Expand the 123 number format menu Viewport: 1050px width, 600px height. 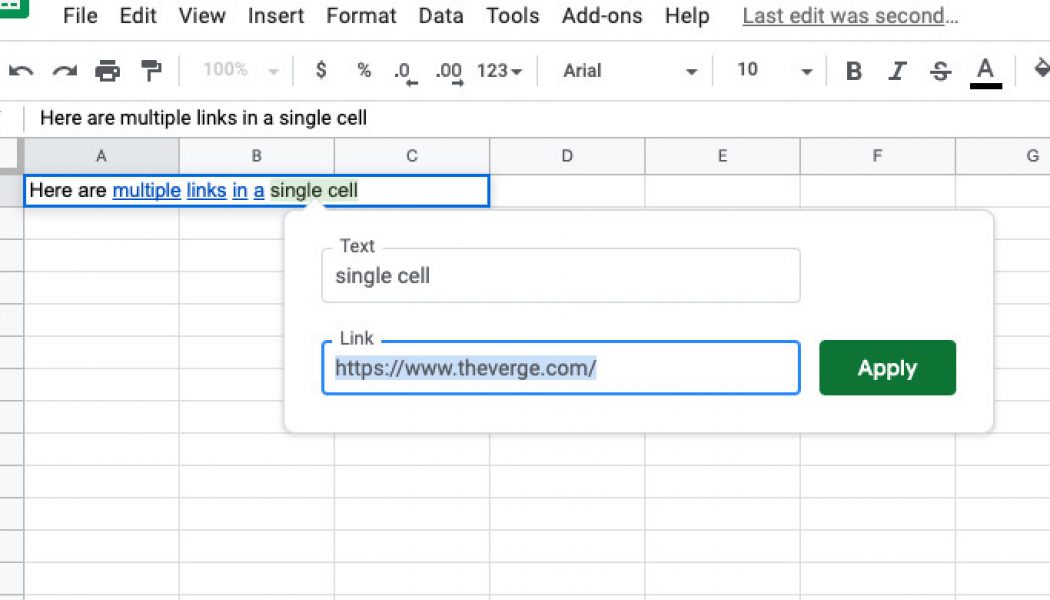click(498, 70)
